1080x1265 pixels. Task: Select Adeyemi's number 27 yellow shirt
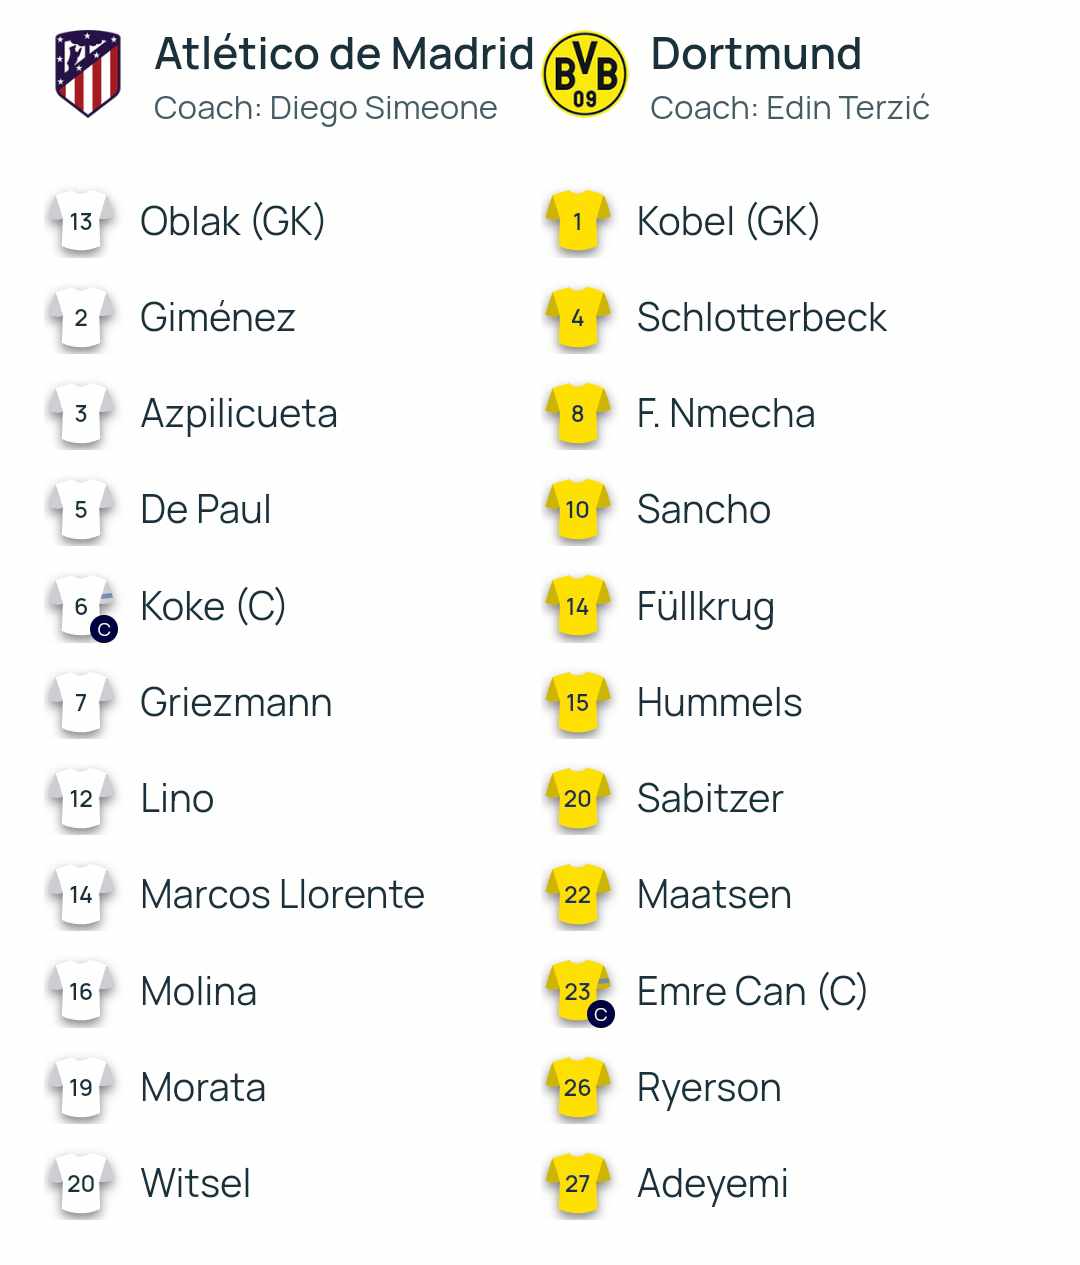pos(578,1184)
